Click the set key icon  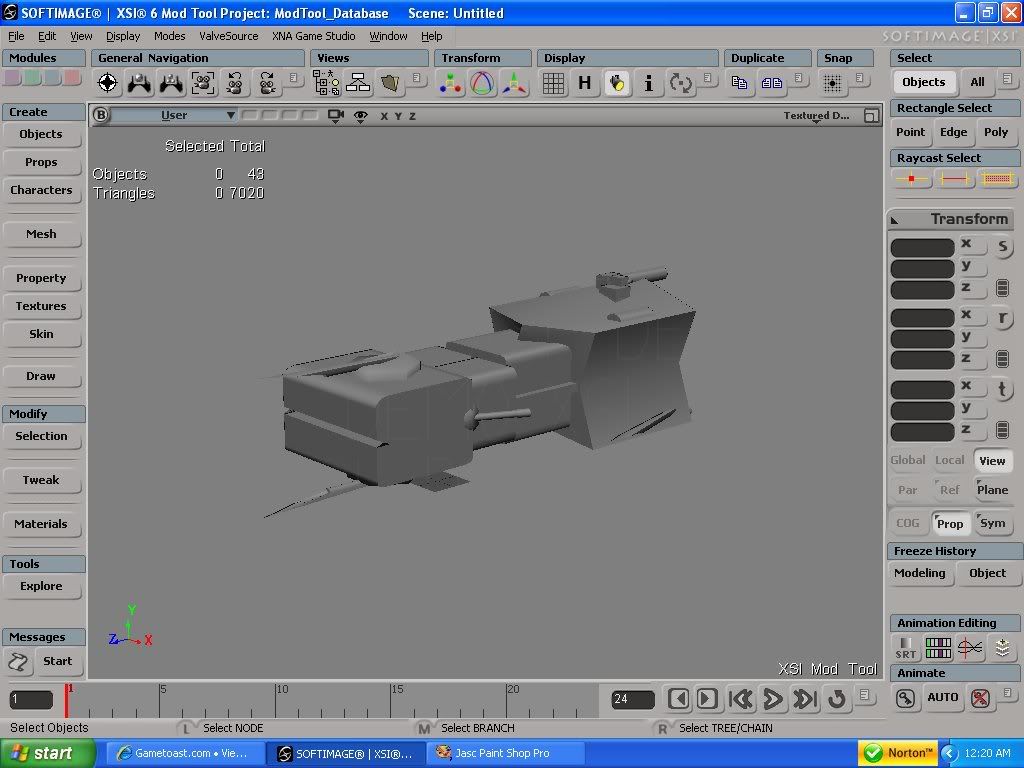coord(906,698)
